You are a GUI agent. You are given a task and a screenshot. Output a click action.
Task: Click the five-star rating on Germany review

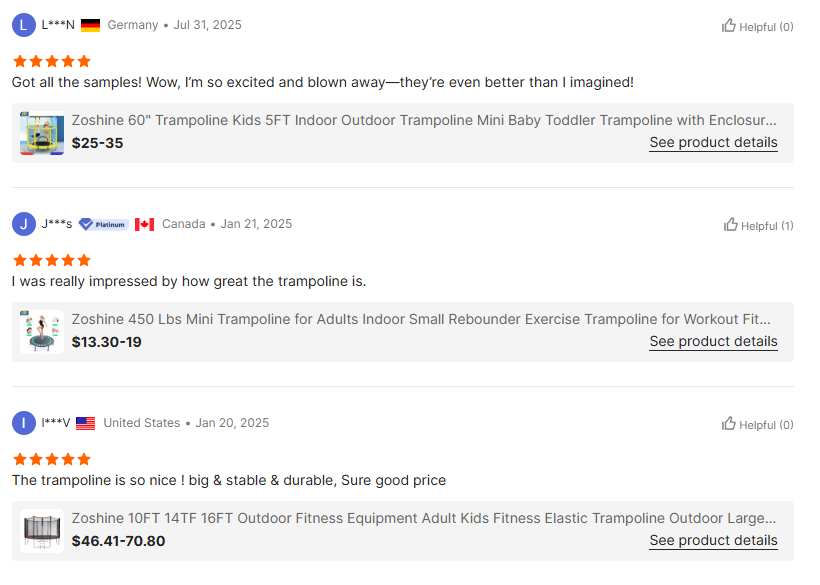(x=51, y=61)
